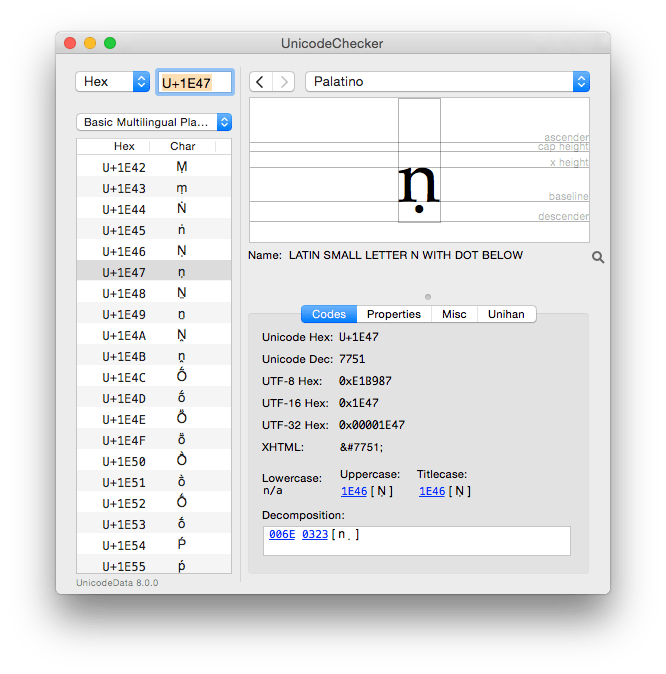Click the U+1E47 code input field
Screen dimensions: 666x674
coord(195,83)
